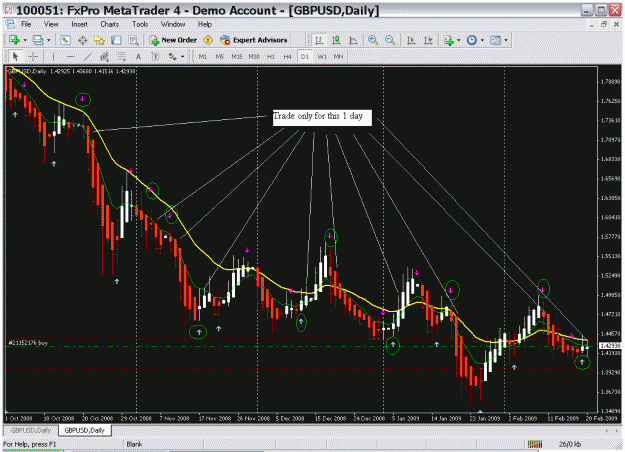Select the trendline drawing tool
625x452 pixels.
[87, 57]
